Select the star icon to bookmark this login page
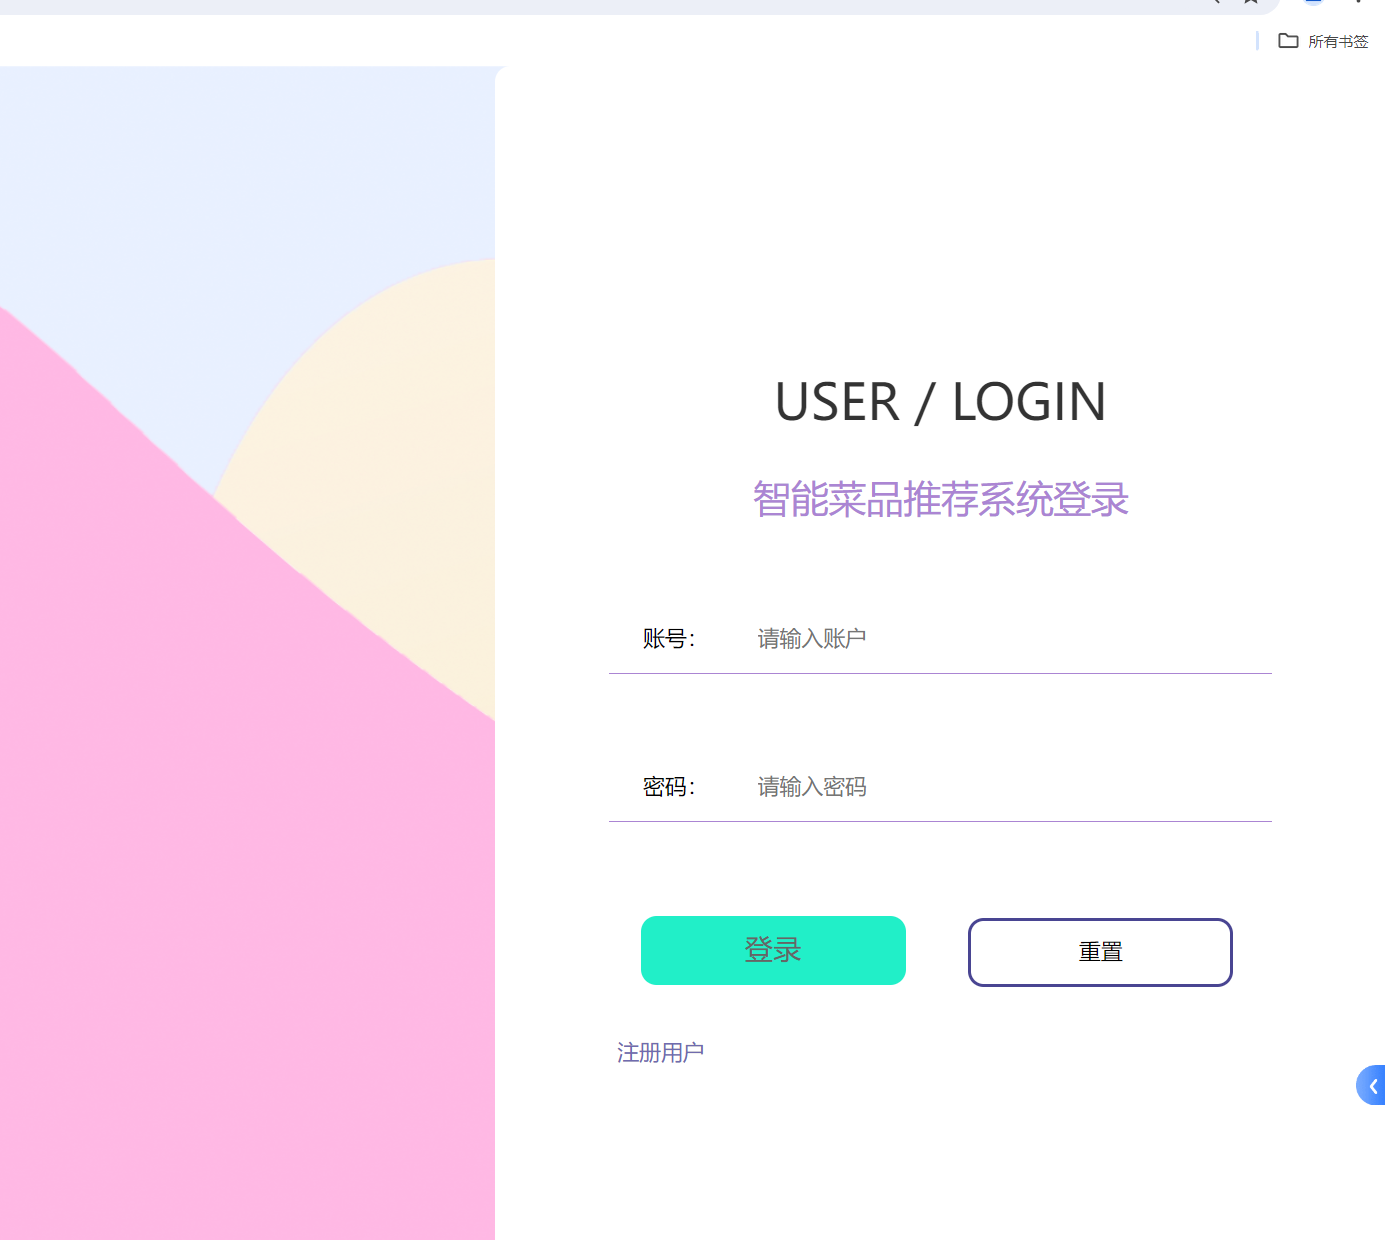 point(1249,3)
